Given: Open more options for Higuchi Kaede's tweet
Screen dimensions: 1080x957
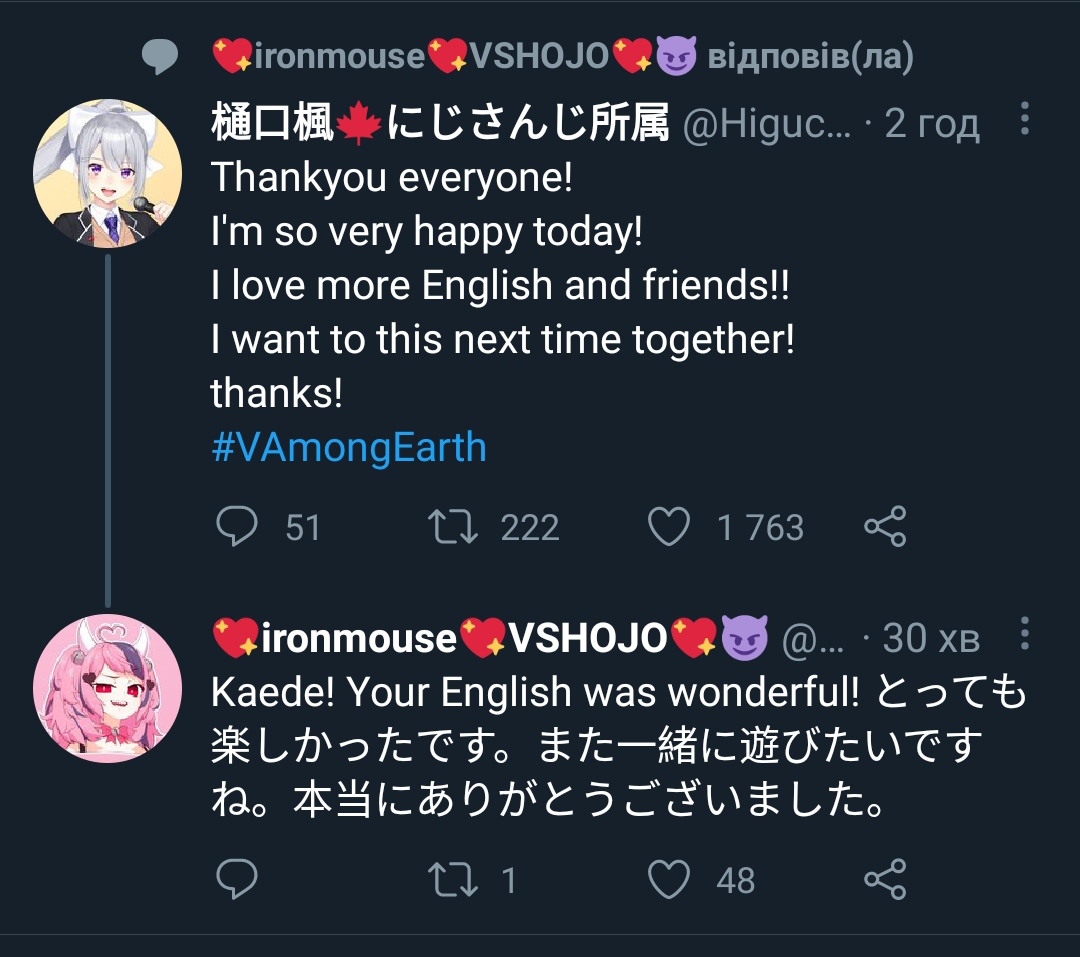Looking at the screenshot, I should point(1025,119).
